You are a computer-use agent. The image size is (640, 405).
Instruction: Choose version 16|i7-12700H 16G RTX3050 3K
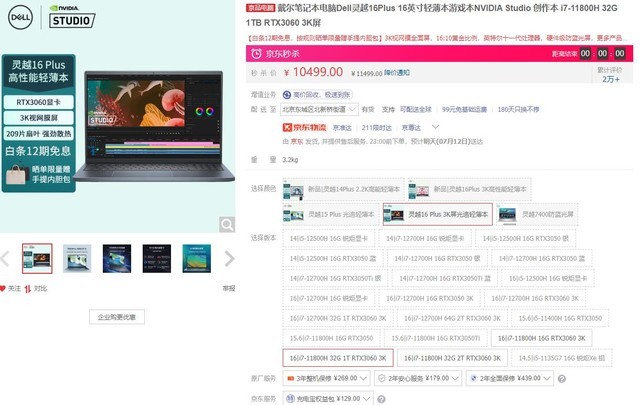tap(430, 298)
